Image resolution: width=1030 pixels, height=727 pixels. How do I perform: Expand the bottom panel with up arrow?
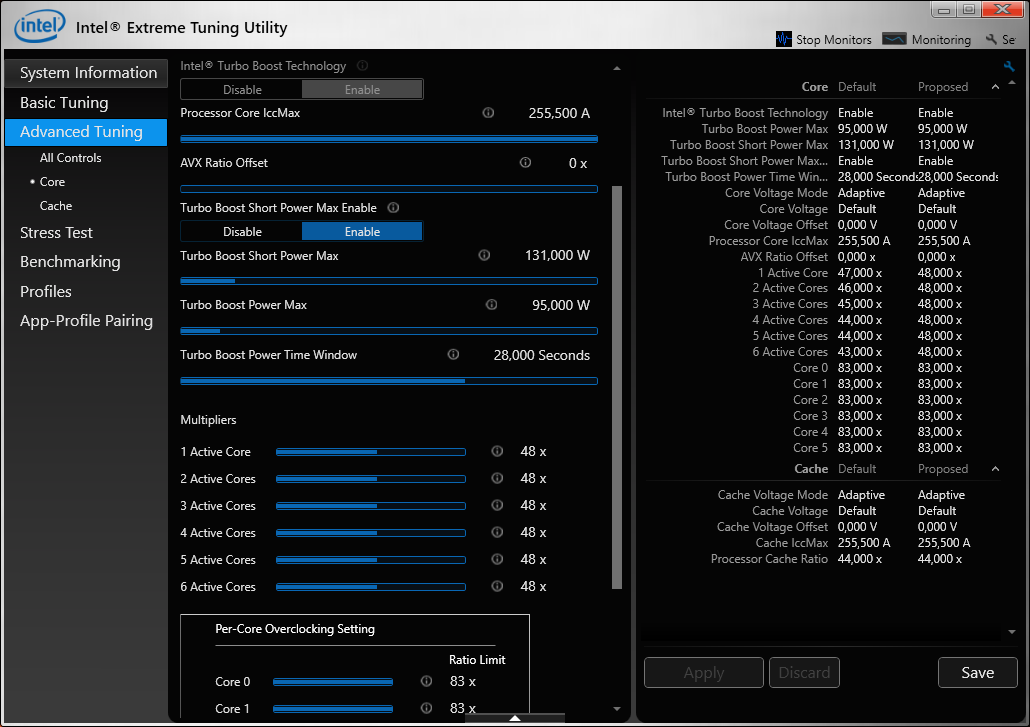[515, 718]
